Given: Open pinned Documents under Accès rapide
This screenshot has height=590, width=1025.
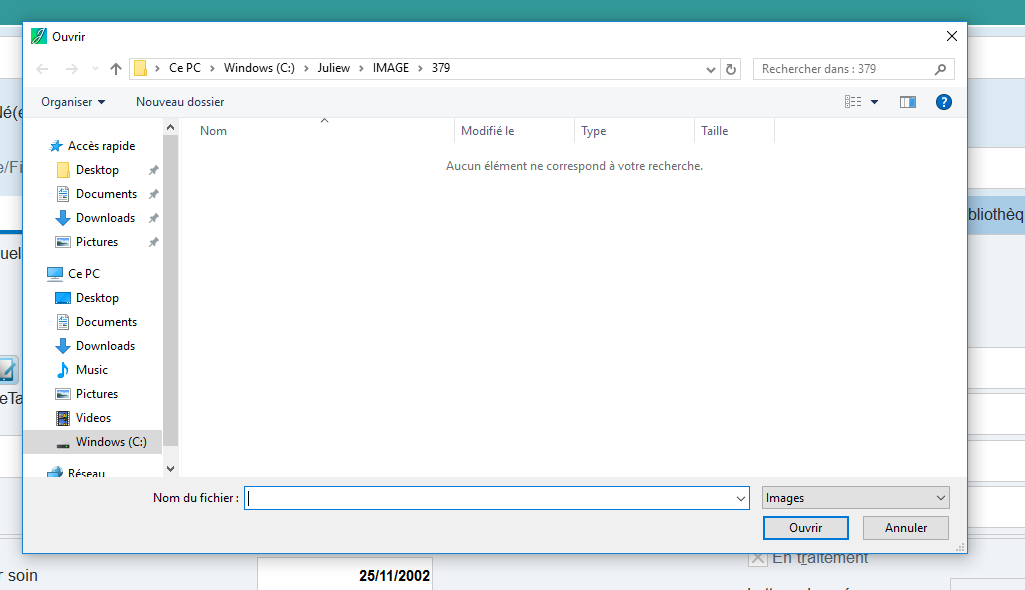Looking at the screenshot, I should pyautogui.click(x=106, y=194).
